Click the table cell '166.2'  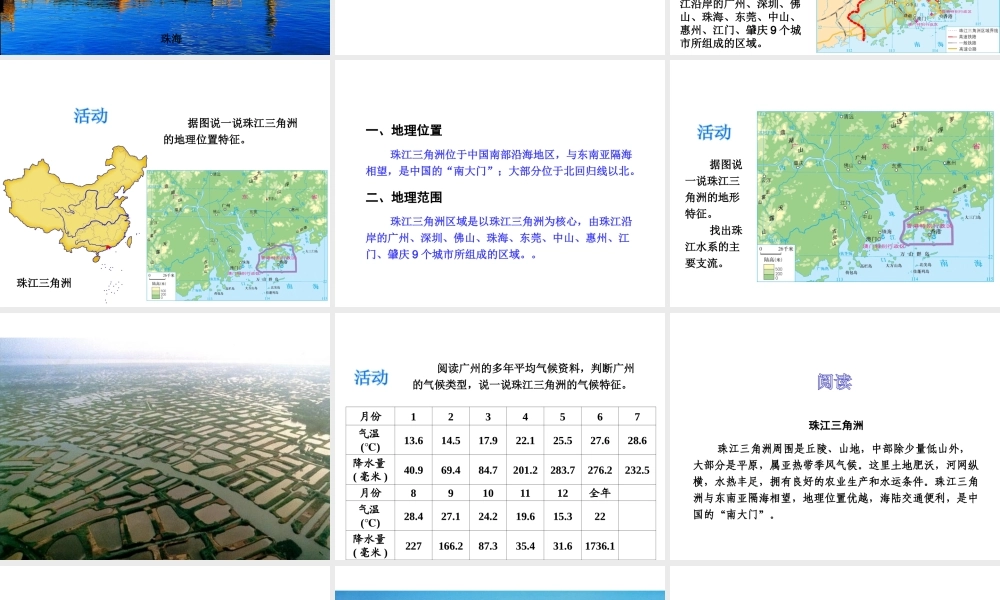[450, 546]
